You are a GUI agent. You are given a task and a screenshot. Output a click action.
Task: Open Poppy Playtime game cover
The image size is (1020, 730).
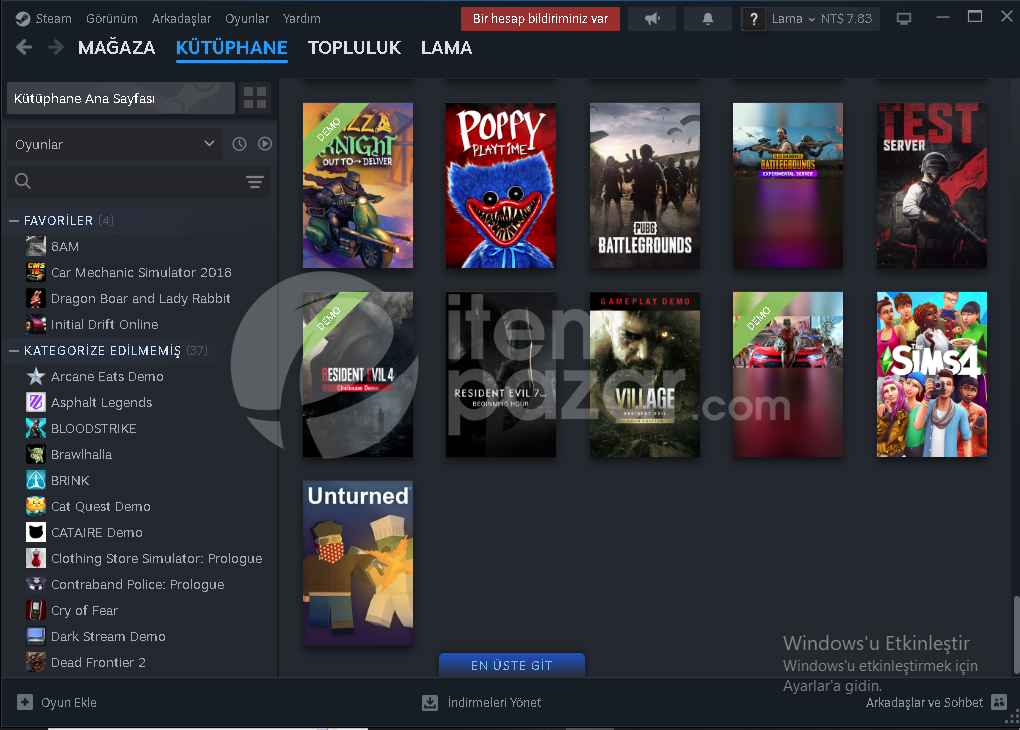(501, 185)
